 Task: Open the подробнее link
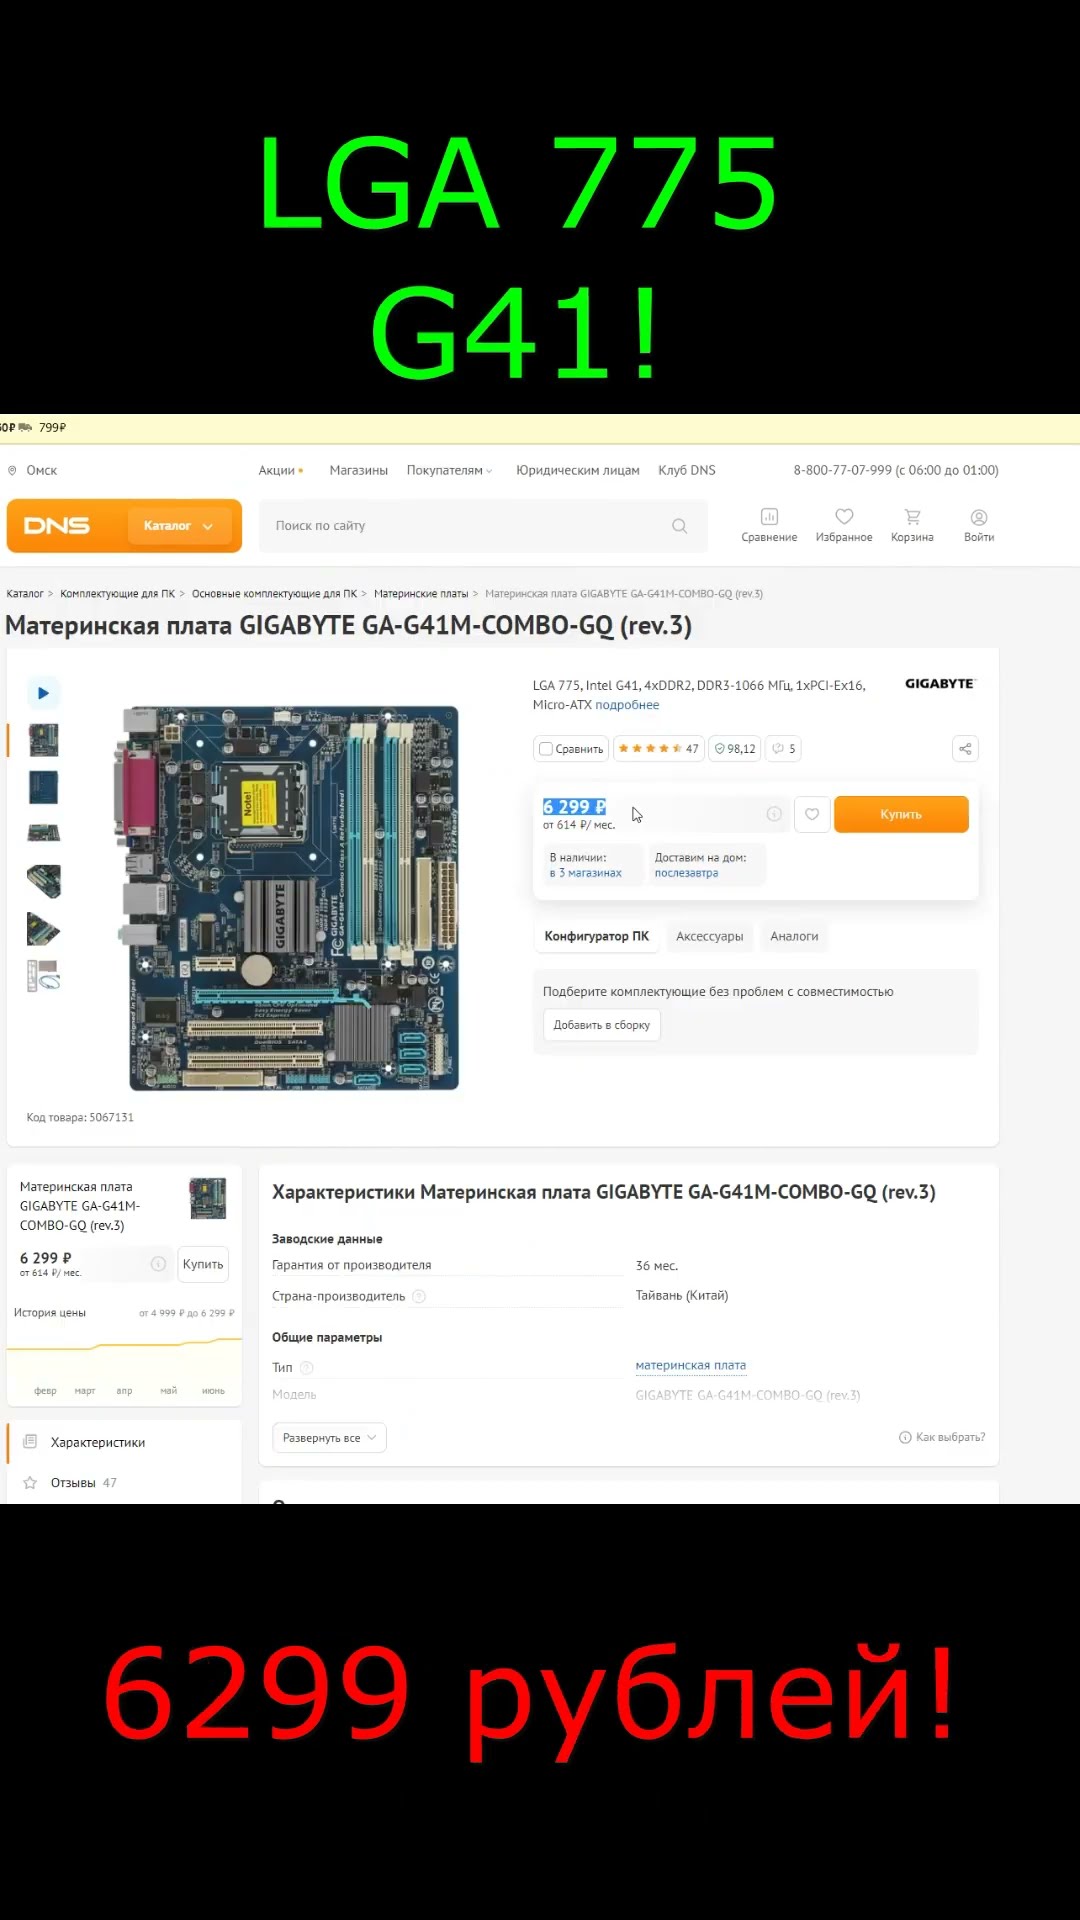pos(627,705)
